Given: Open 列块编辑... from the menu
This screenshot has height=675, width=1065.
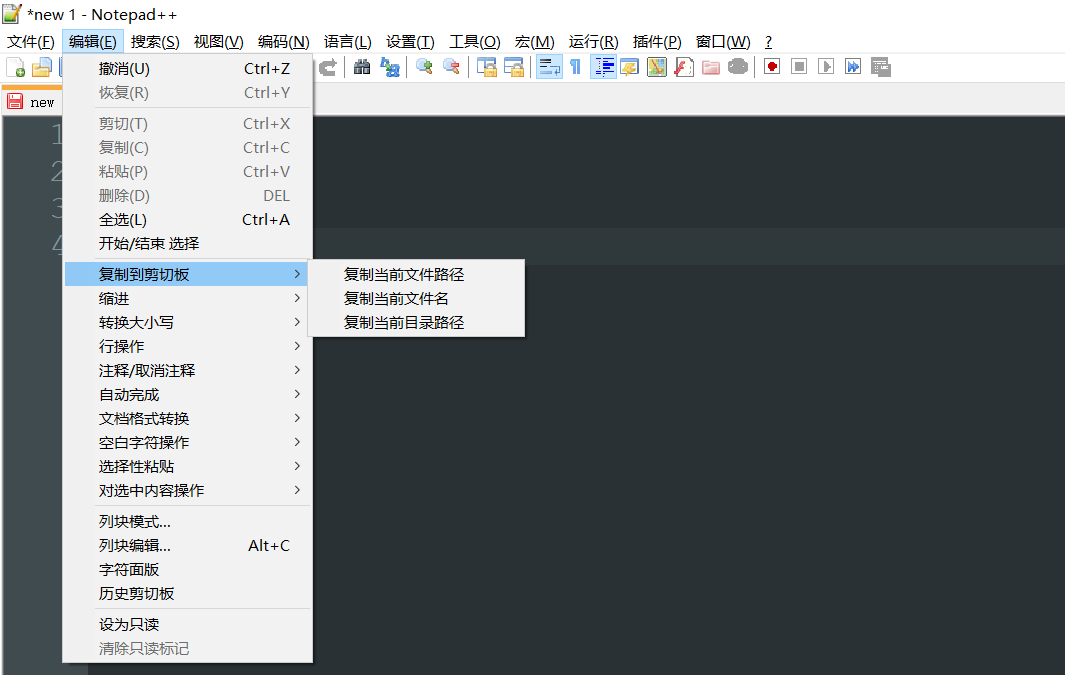Looking at the screenshot, I should pyautogui.click(x=187, y=545).
